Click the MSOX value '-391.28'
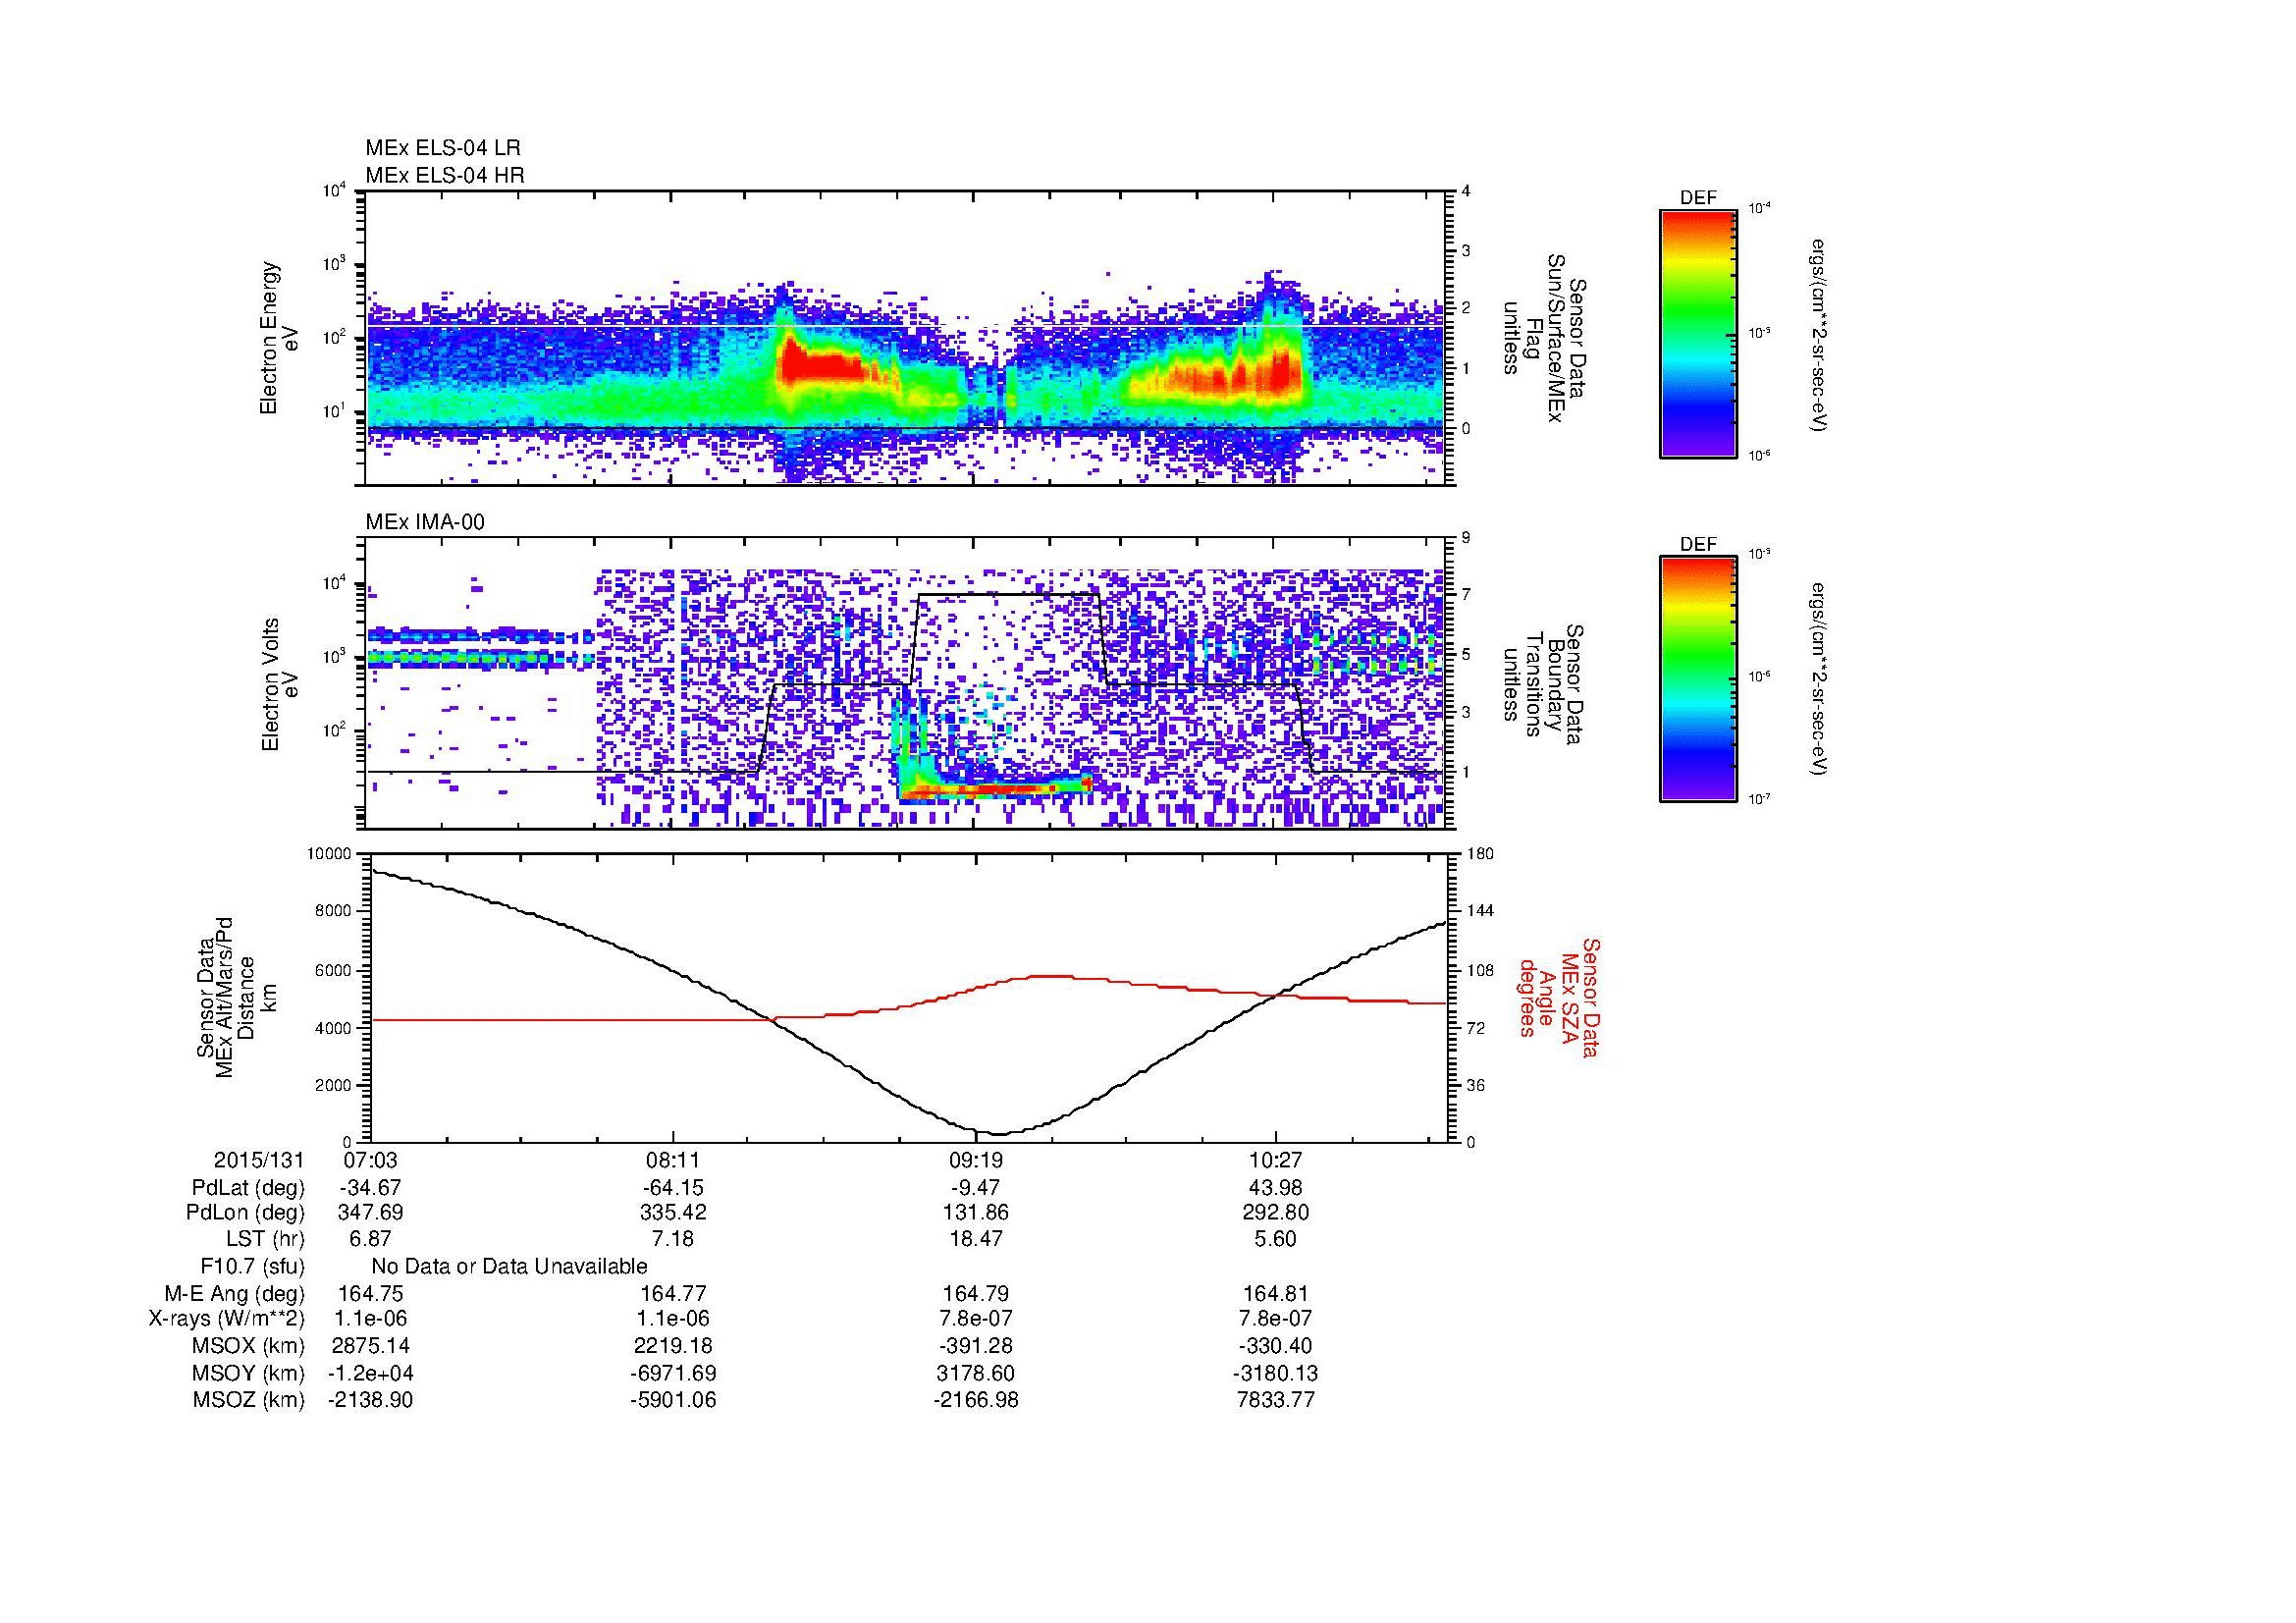2296x1623 pixels. pyautogui.click(x=975, y=1346)
